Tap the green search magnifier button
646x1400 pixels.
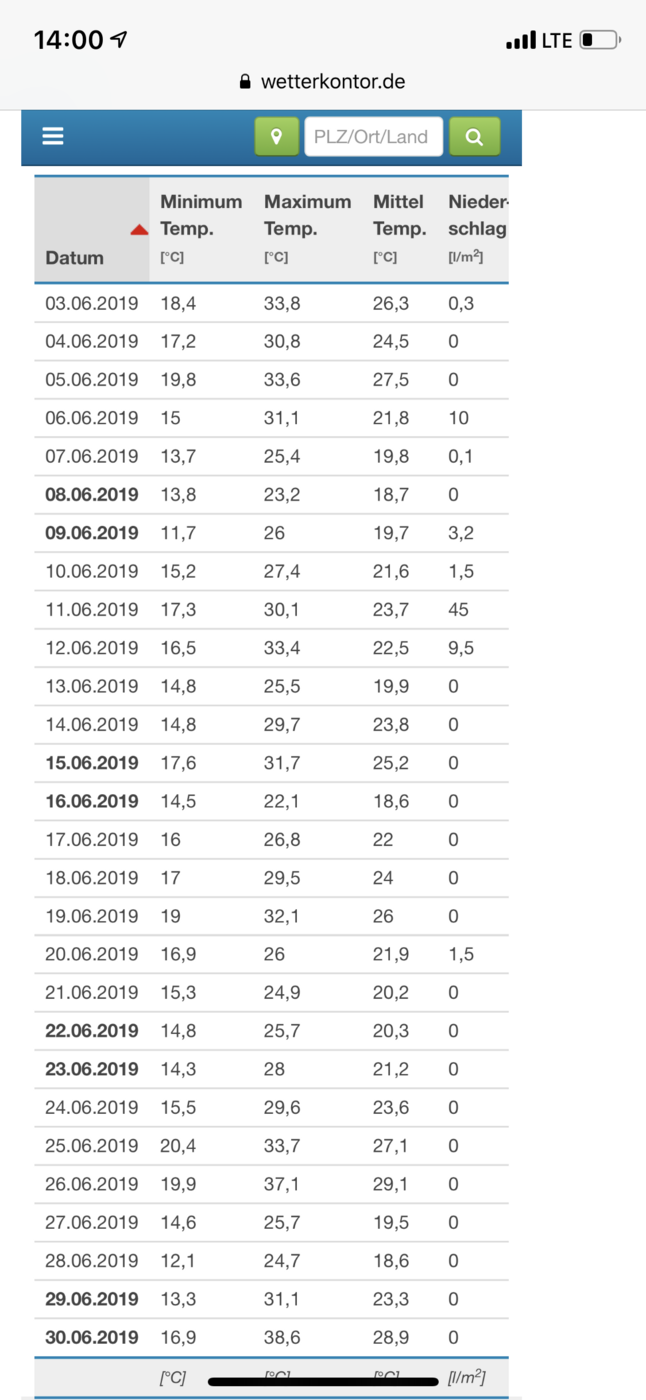(x=475, y=136)
